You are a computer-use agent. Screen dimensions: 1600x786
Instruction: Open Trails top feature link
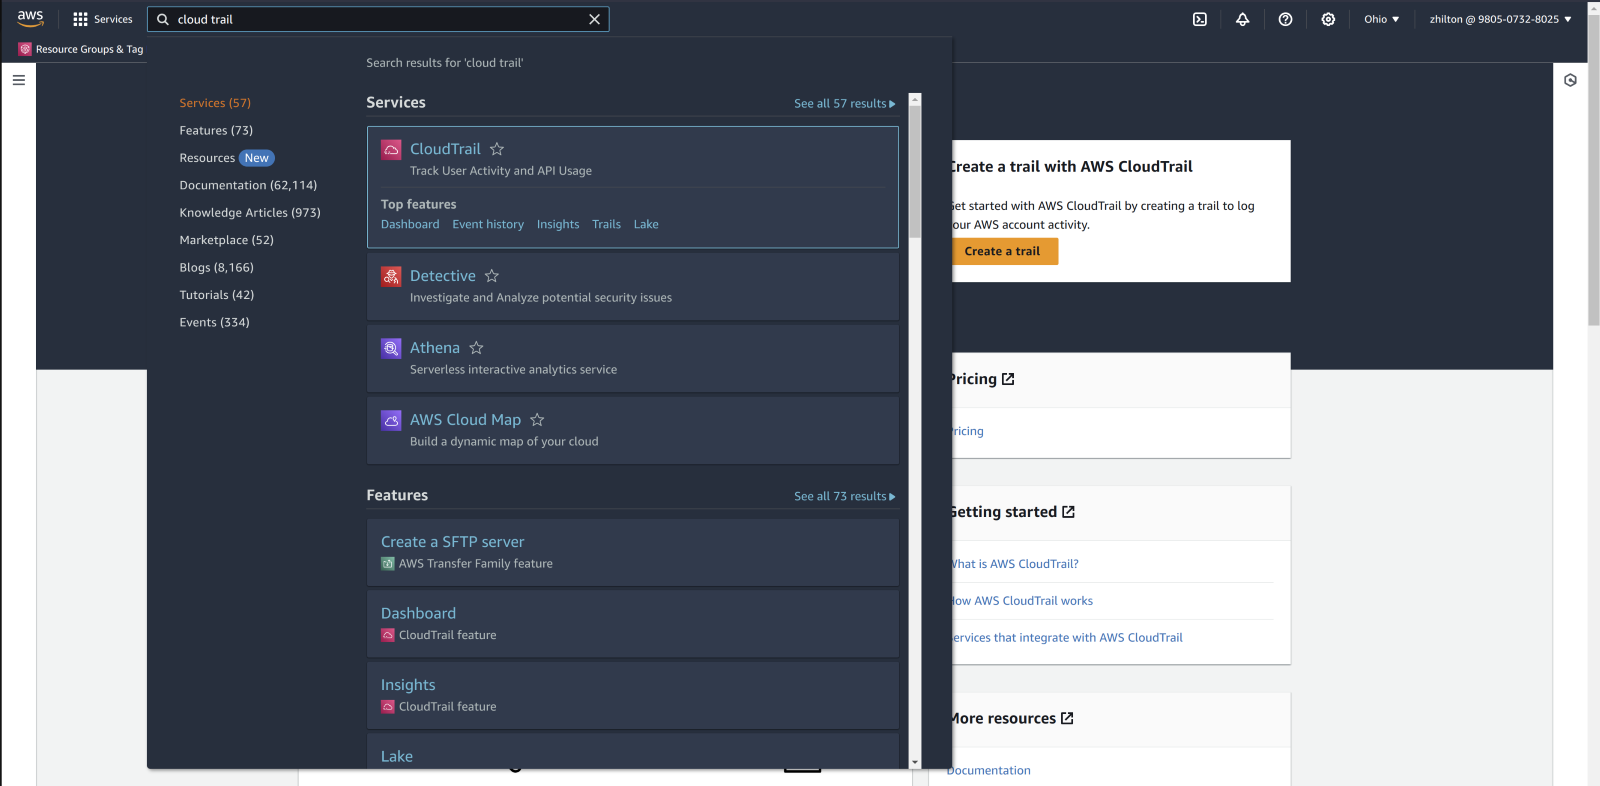point(606,224)
